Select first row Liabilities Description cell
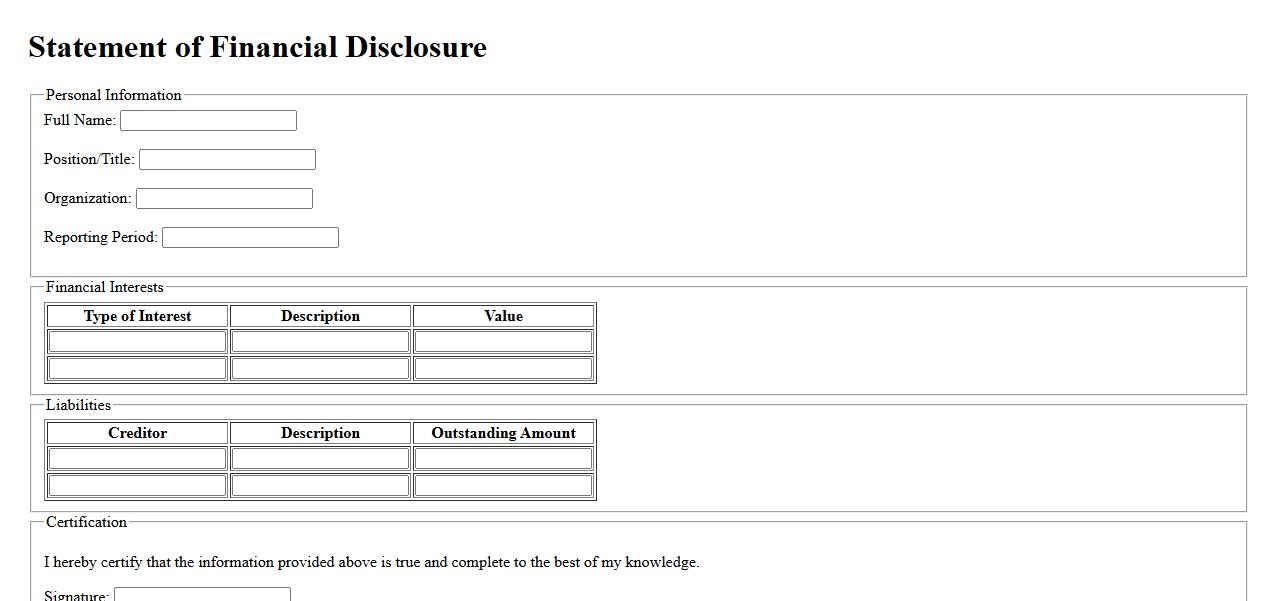Screen dimensions: 1278x601 (320, 459)
